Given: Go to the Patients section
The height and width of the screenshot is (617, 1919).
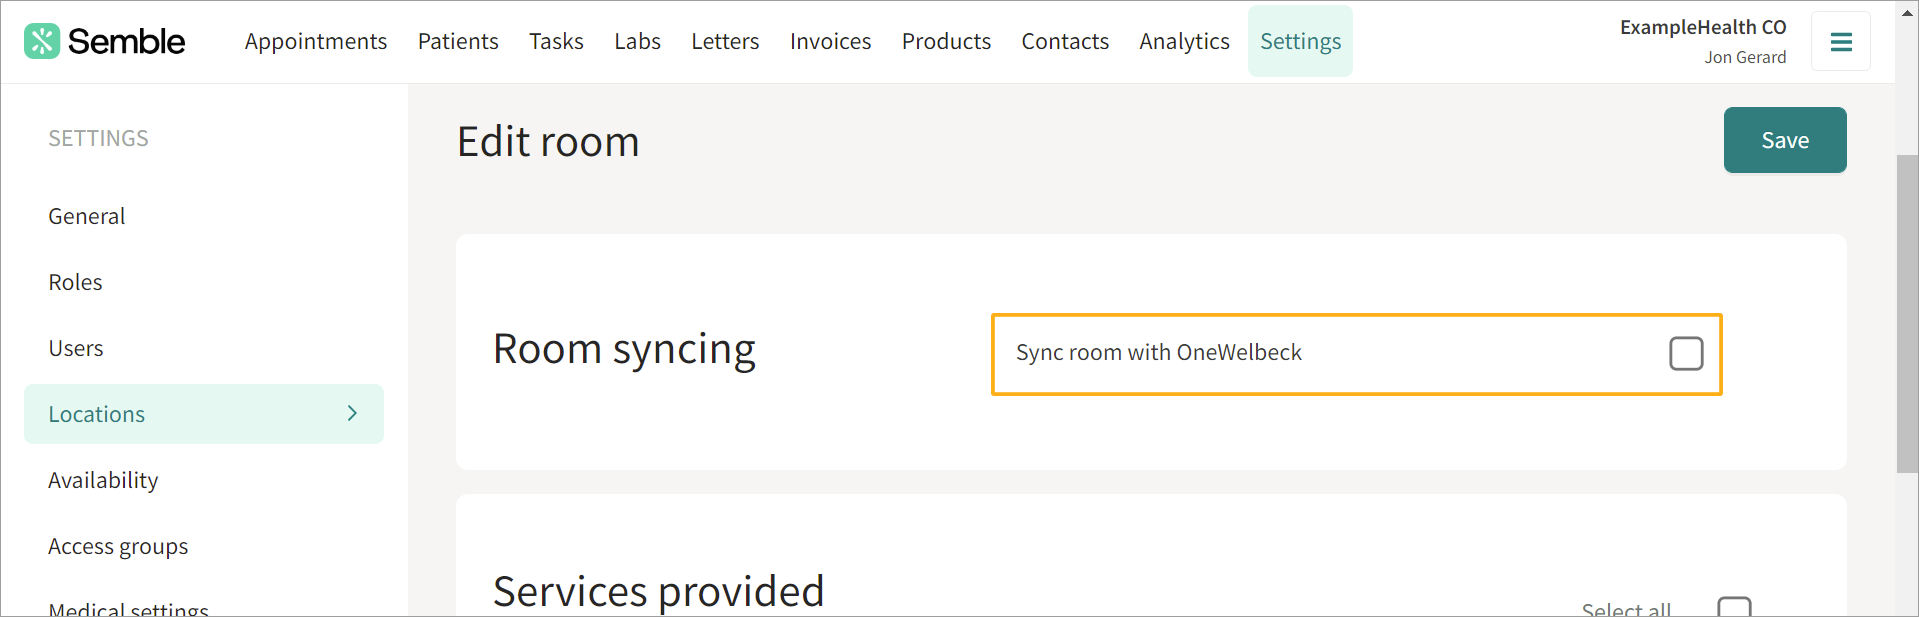Looking at the screenshot, I should (458, 41).
